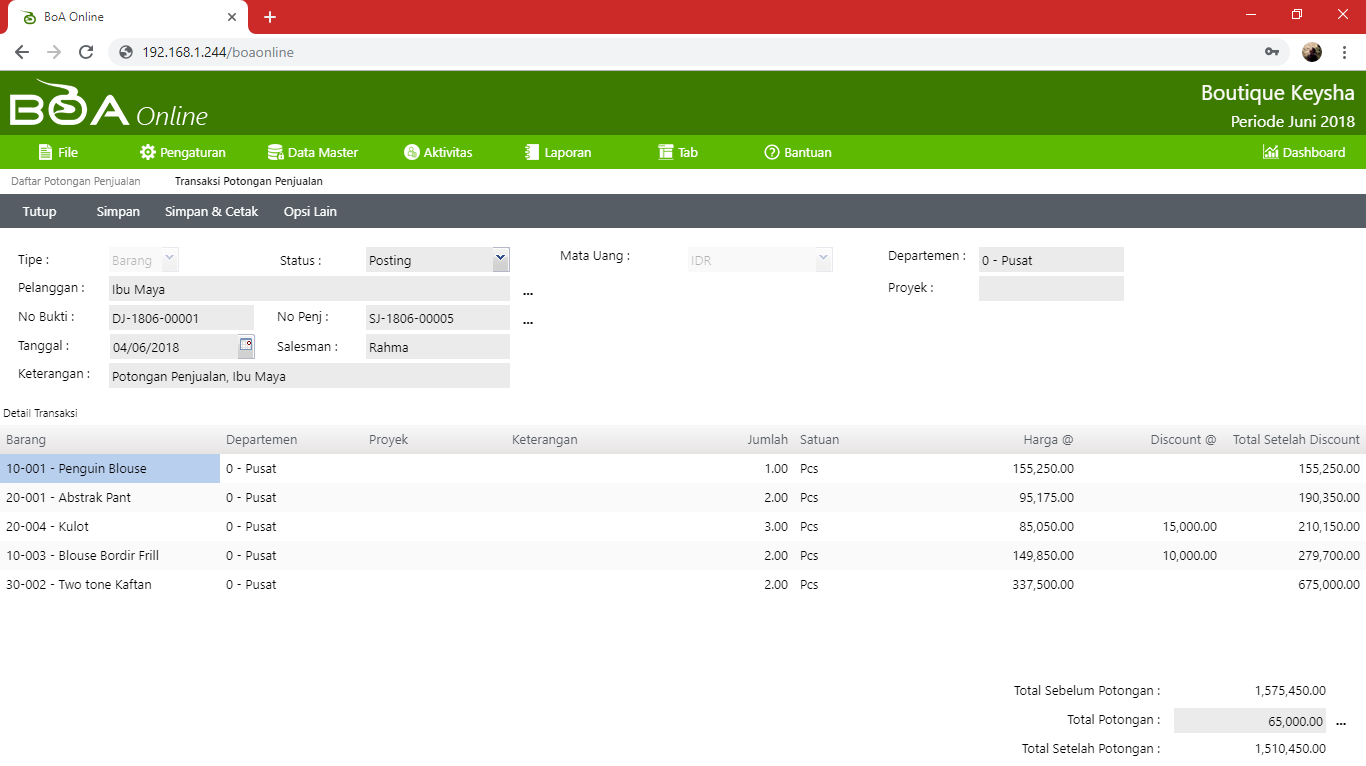Click the Simpan button
The width and height of the screenshot is (1366, 766).
coord(118,211)
